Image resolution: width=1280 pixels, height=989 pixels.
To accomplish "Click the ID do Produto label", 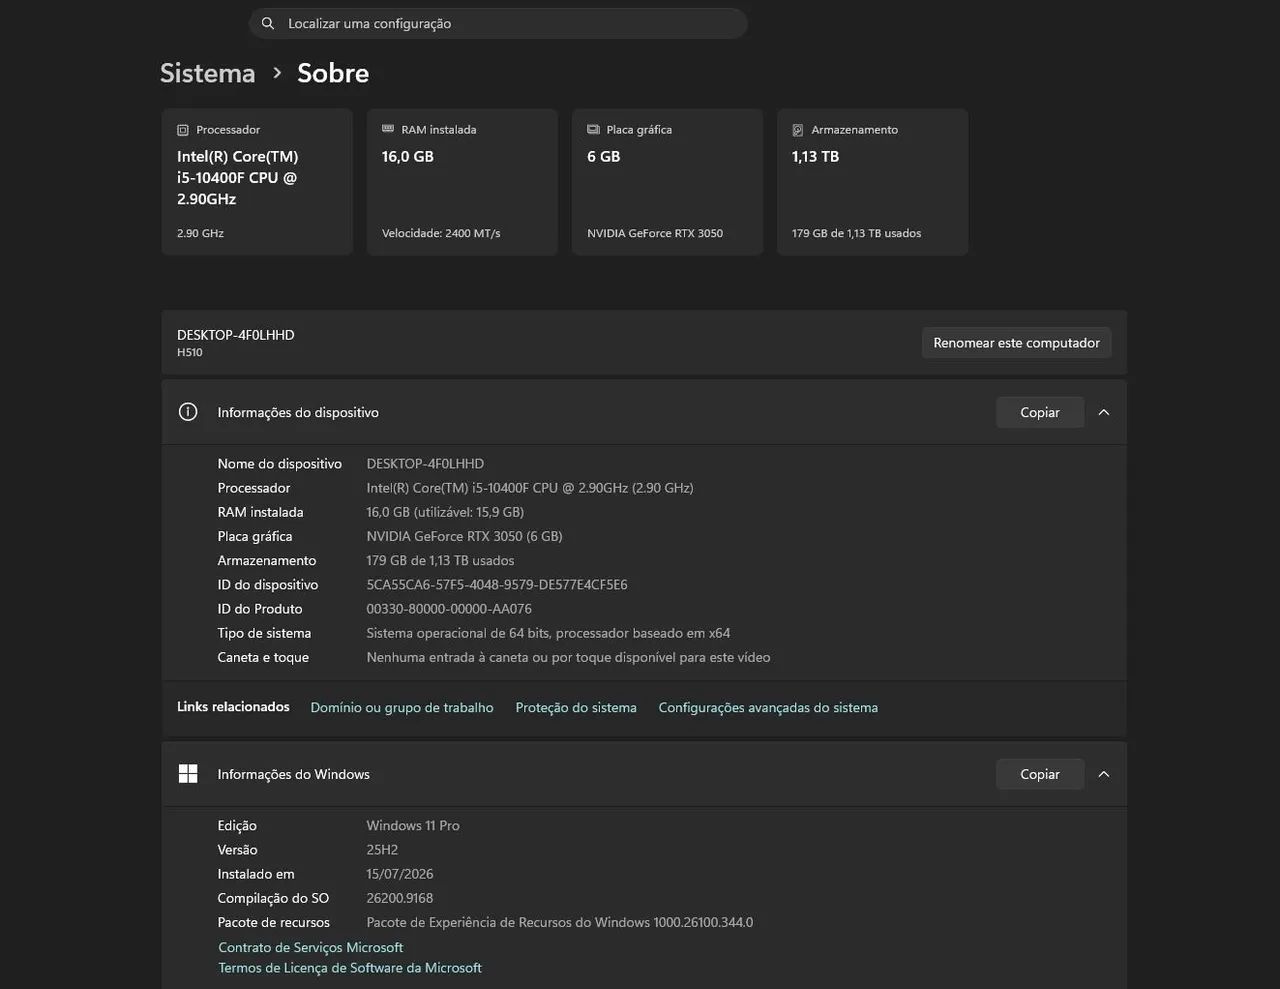I will [x=260, y=609].
